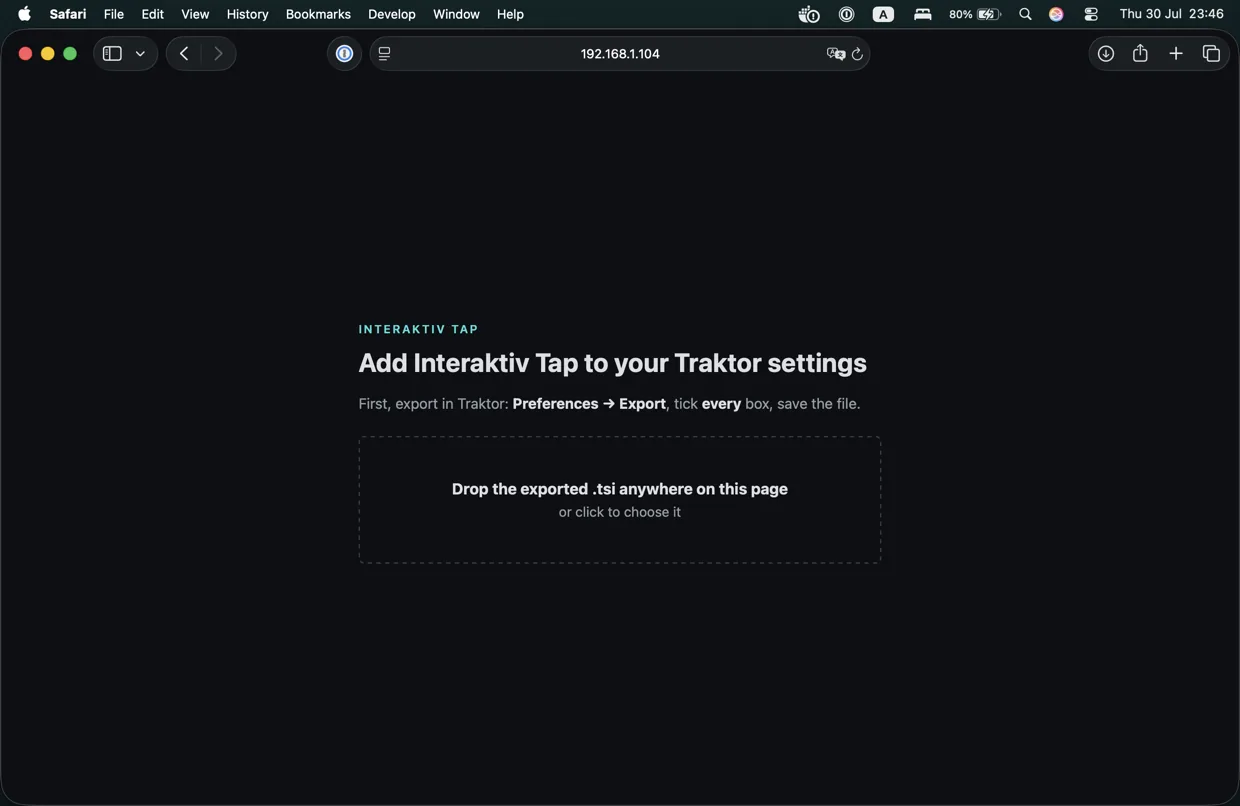Open the Share button
The width and height of the screenshot is (1240, 806).
coord(1140,53)
